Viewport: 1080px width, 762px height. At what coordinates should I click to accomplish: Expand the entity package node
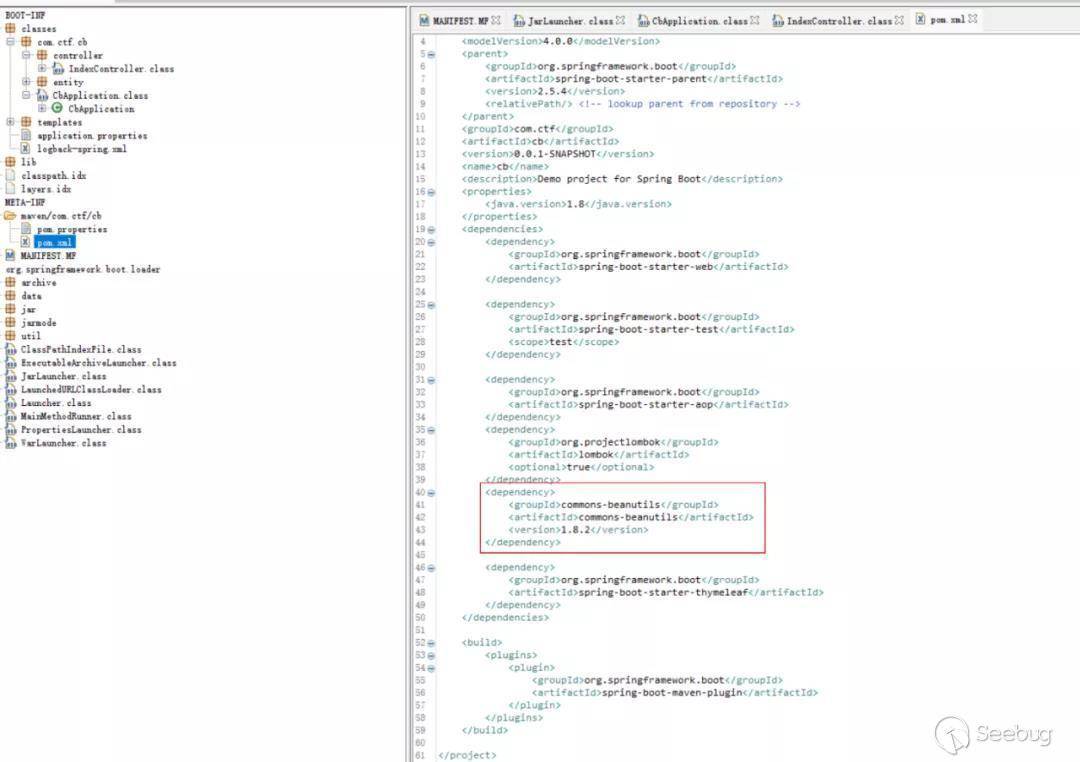point(26,82)
